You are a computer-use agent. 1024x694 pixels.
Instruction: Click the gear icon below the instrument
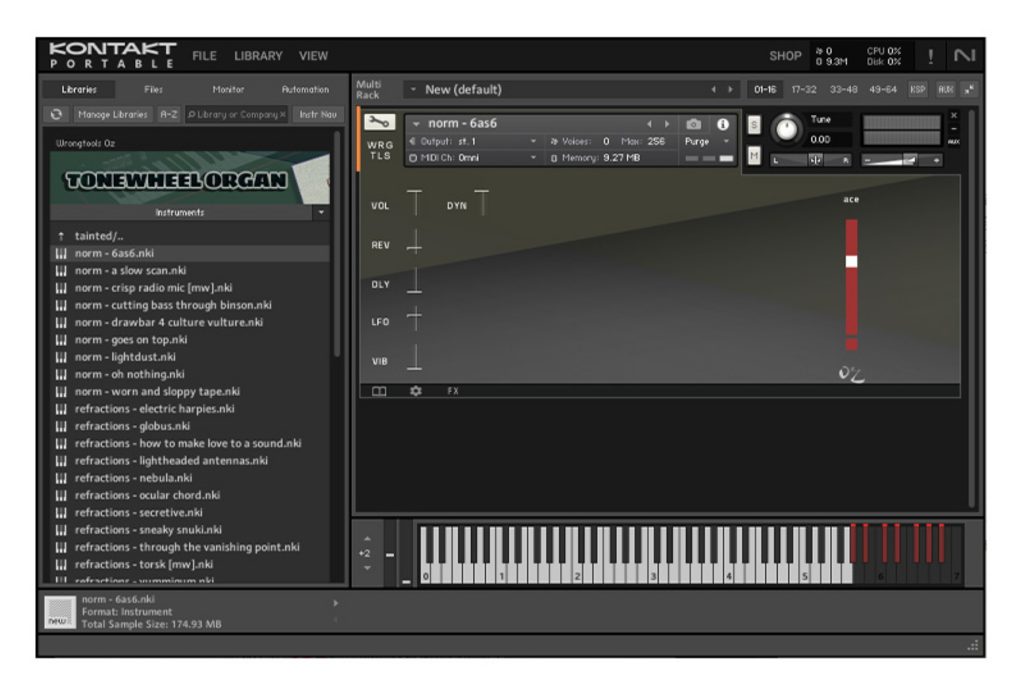(x=416, y=391)
